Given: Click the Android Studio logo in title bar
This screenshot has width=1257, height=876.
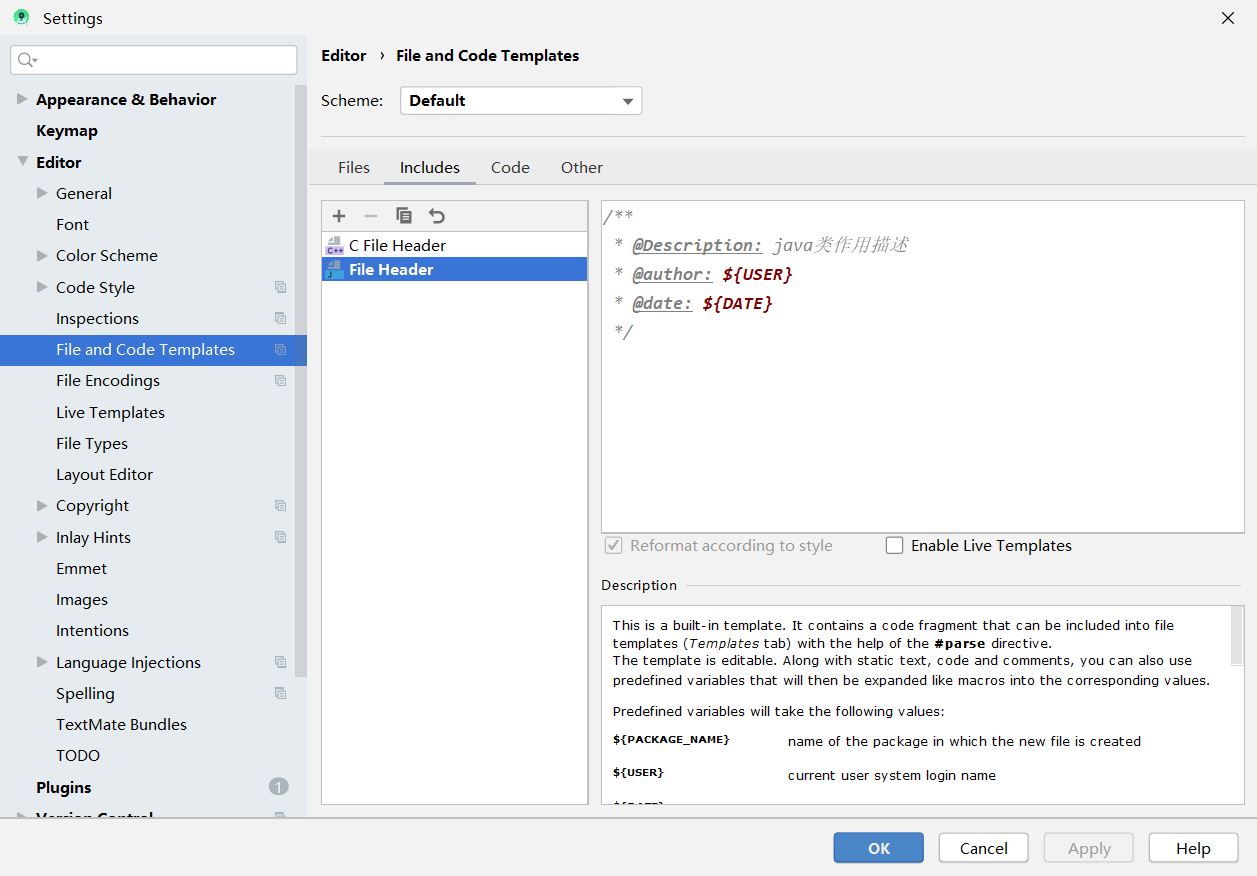Looking at the screenshot, I should pyautogui.click(x=21, y=18).
